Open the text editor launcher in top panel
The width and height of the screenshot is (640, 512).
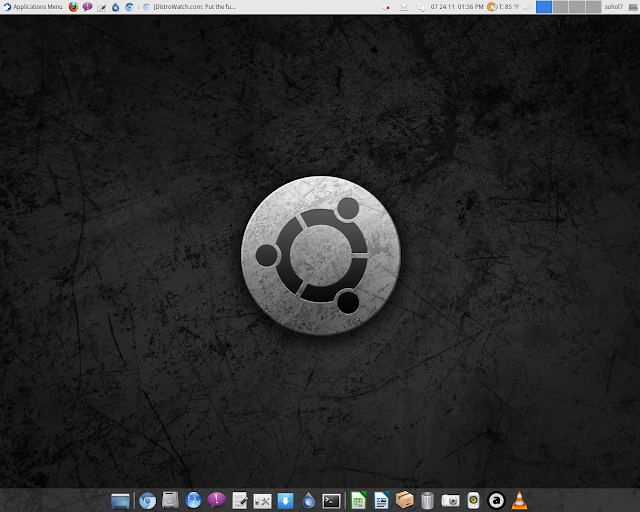tap(101, 7)
